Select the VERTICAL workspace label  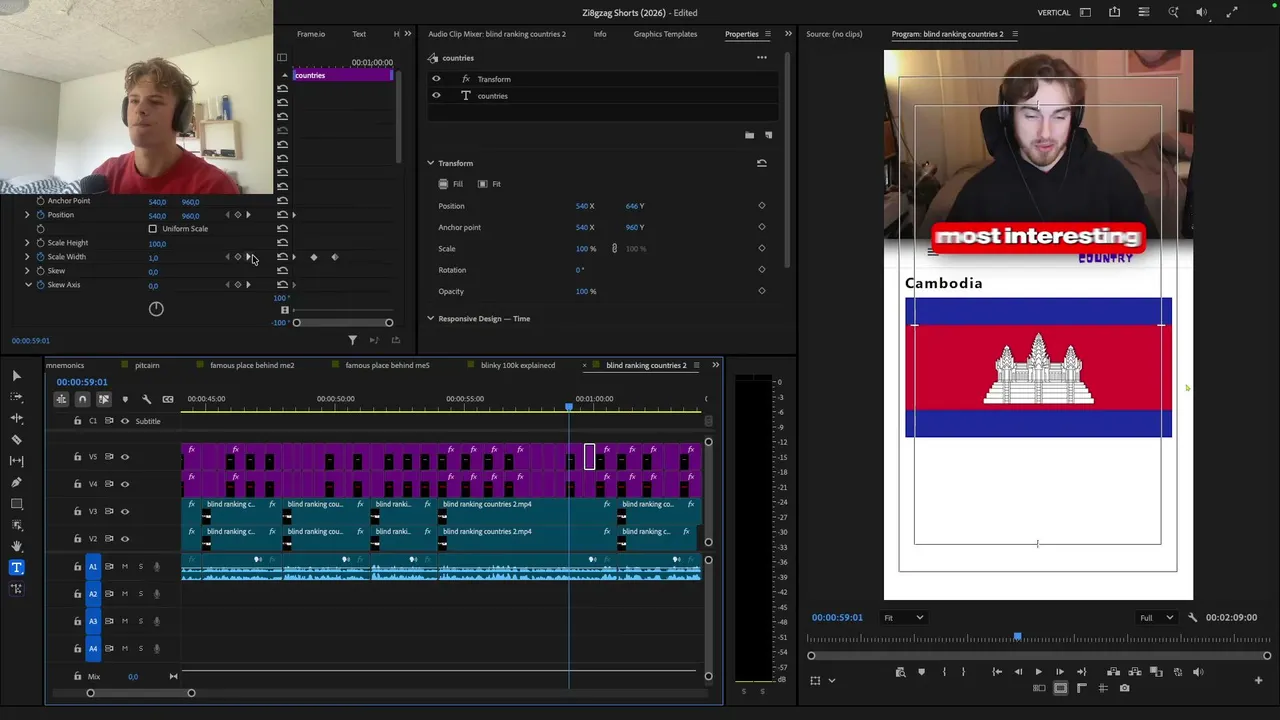click(1054, 13)
